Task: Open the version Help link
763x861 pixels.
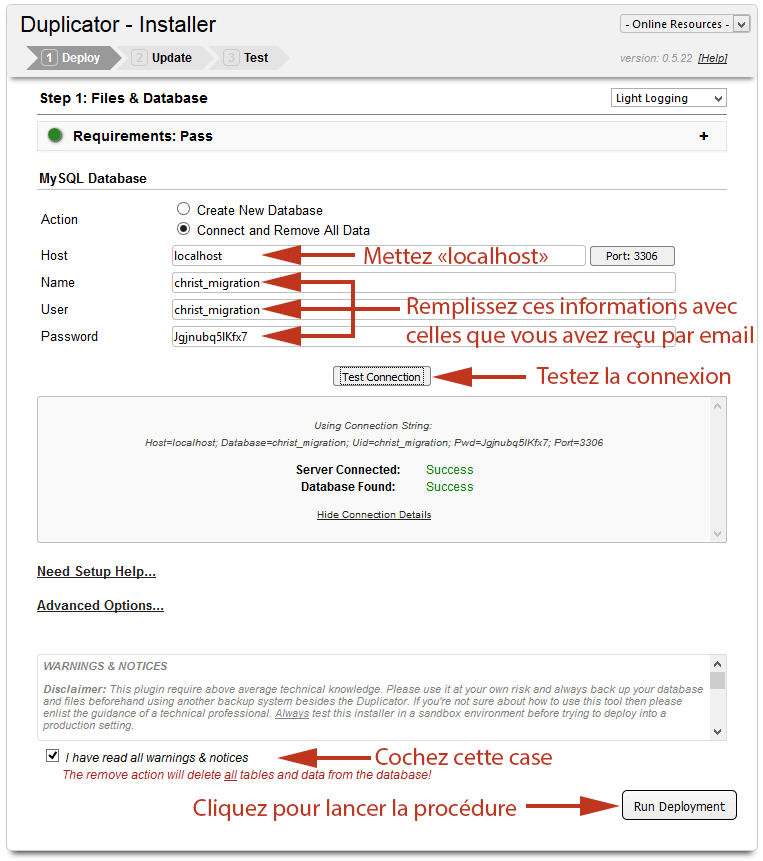Action: coord(712,58)
